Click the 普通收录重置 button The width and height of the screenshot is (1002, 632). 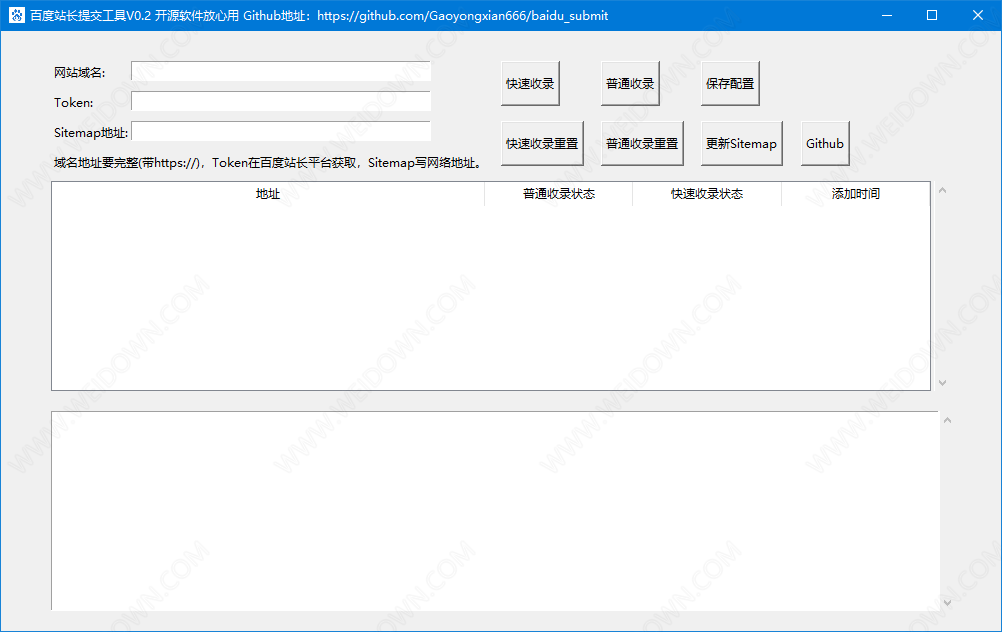pyautogui.click(x=642, y=144)
